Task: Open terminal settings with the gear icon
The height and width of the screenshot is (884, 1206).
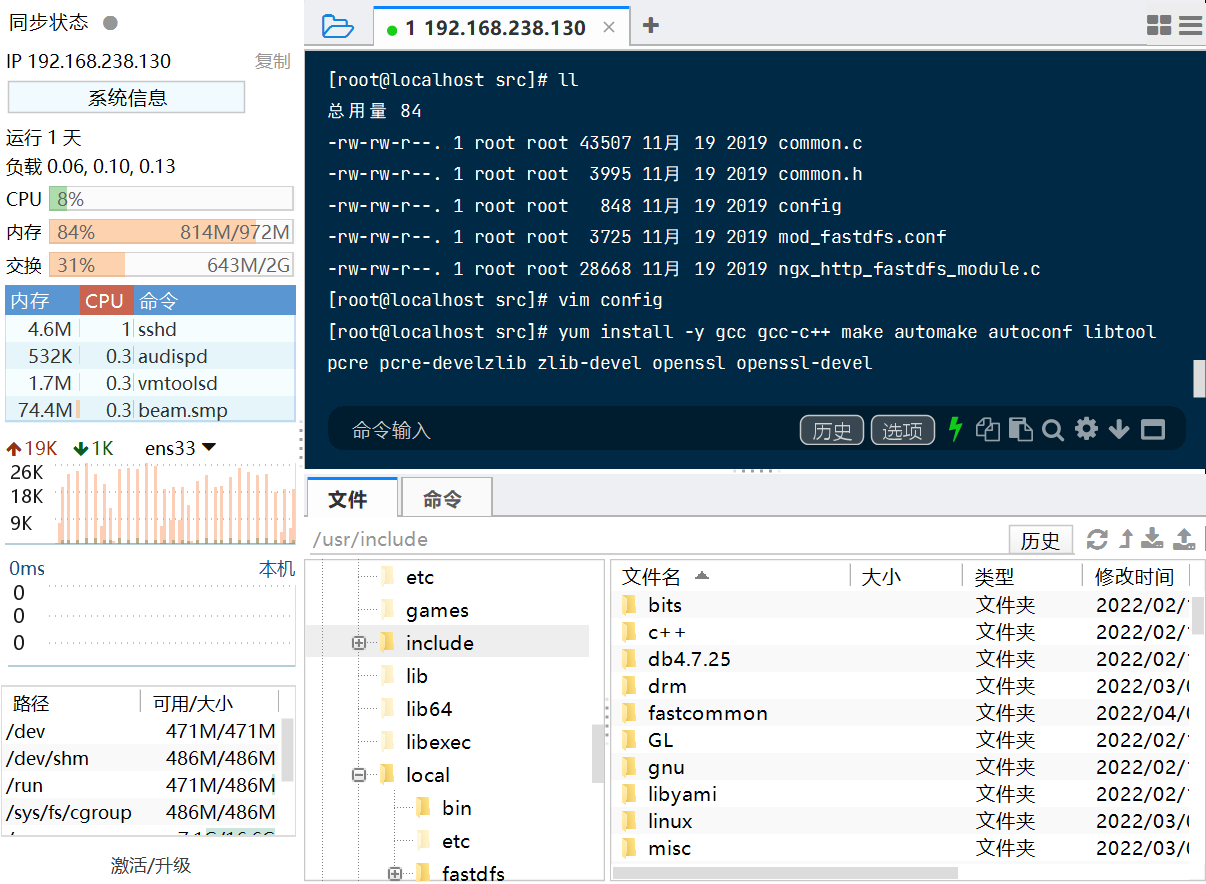Action: pos(1086,429)
